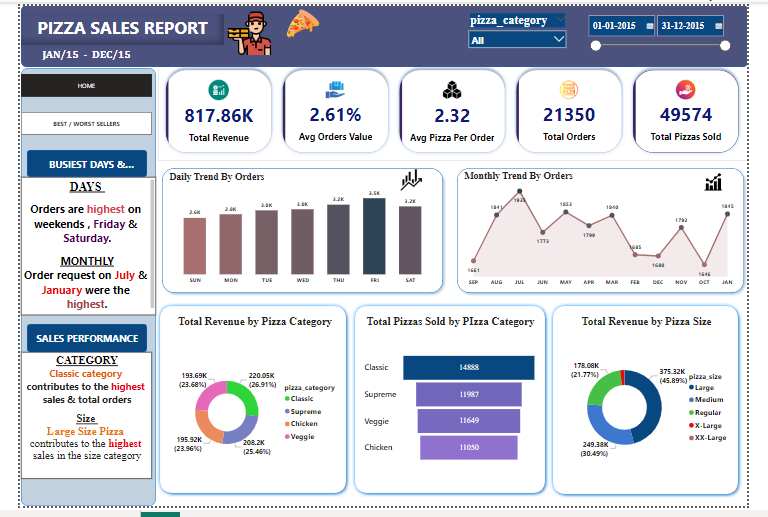Click the Avg Orders Value hand icon
The width and height of the screenshot is (768, 517).
coord(334,90)
